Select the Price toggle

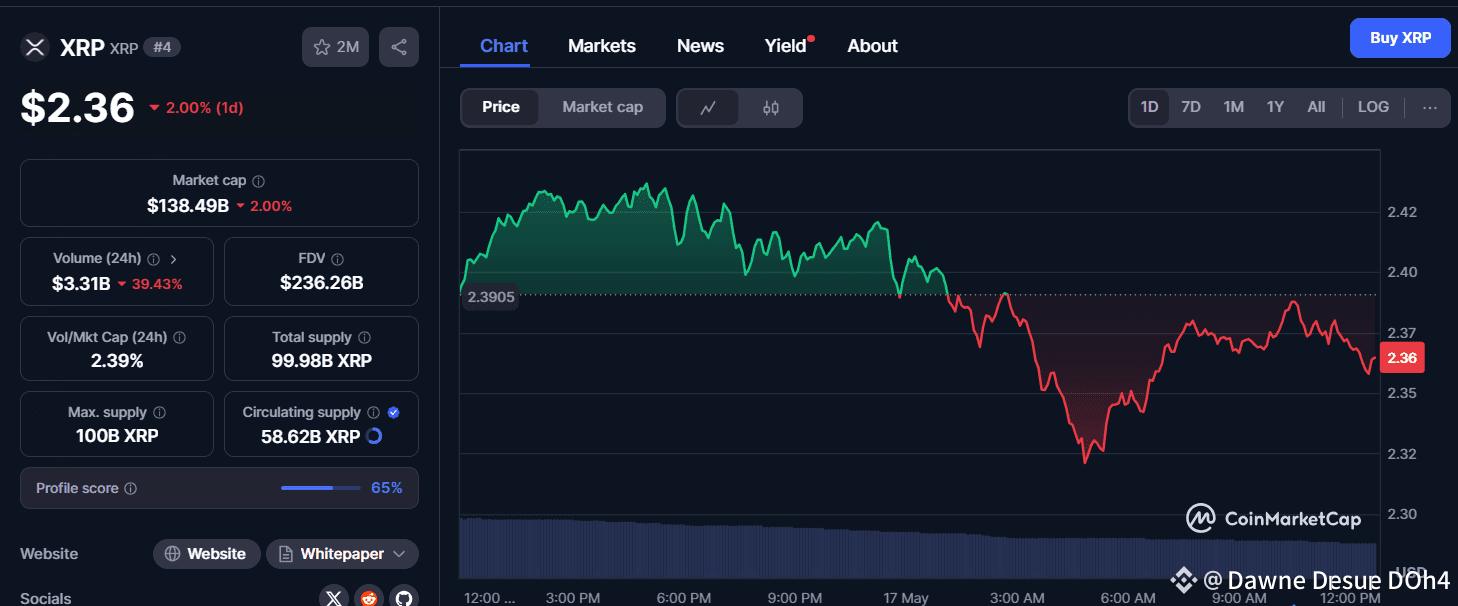[x=501, y=107]
